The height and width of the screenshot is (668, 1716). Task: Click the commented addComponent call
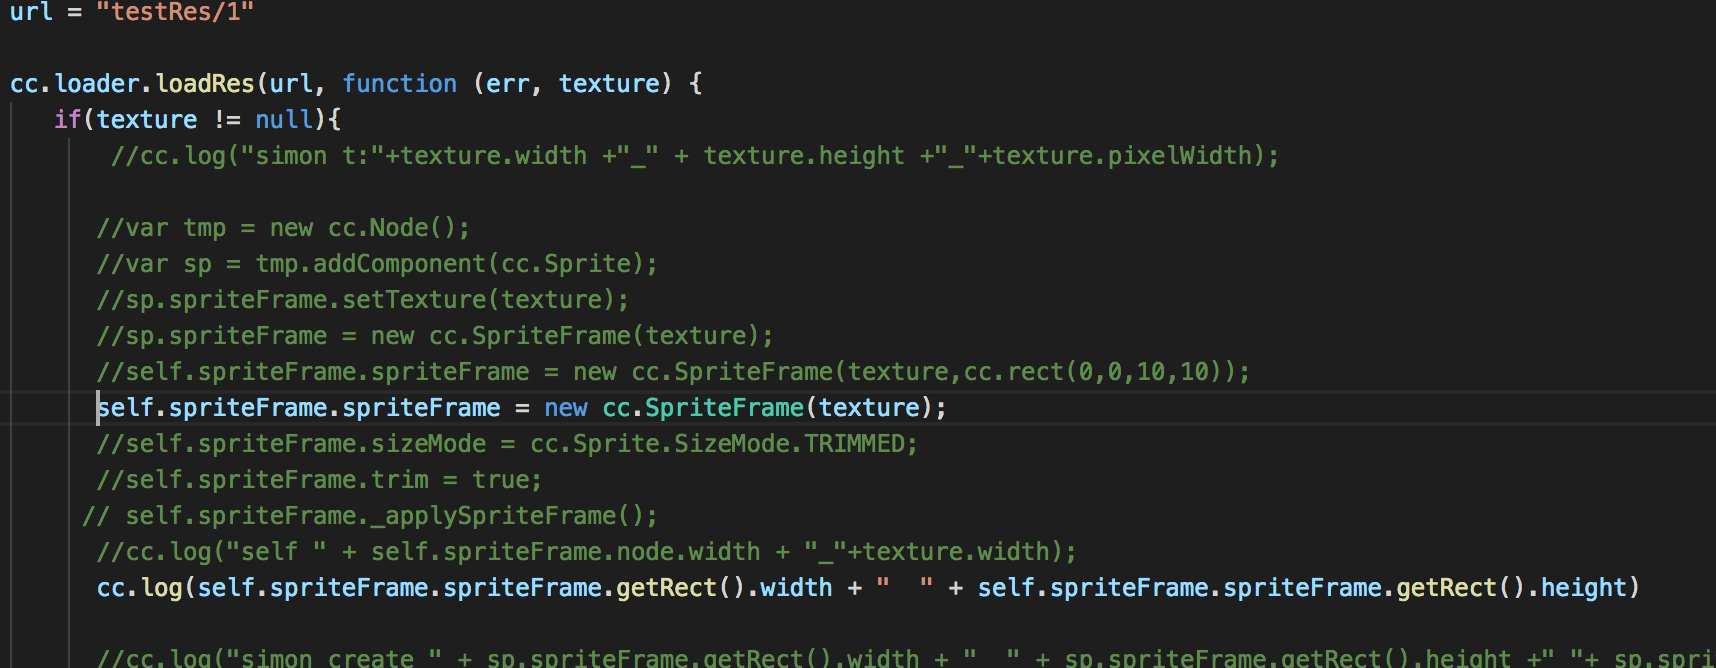399,264
